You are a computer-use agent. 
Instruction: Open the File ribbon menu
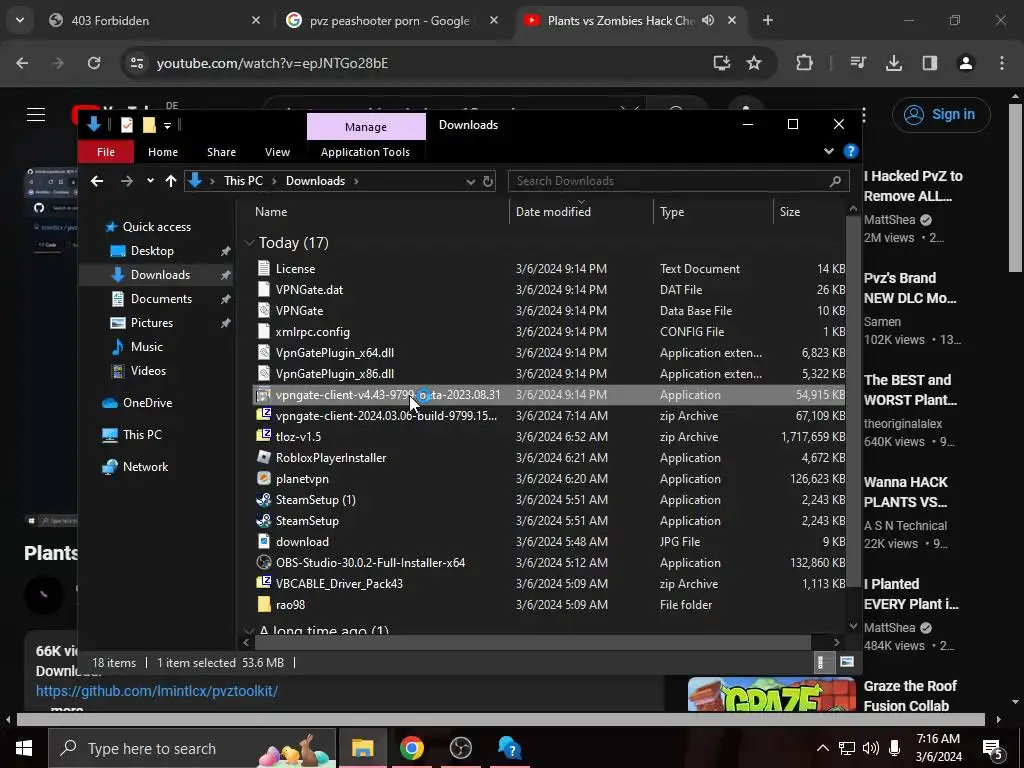tap(106, 152)
